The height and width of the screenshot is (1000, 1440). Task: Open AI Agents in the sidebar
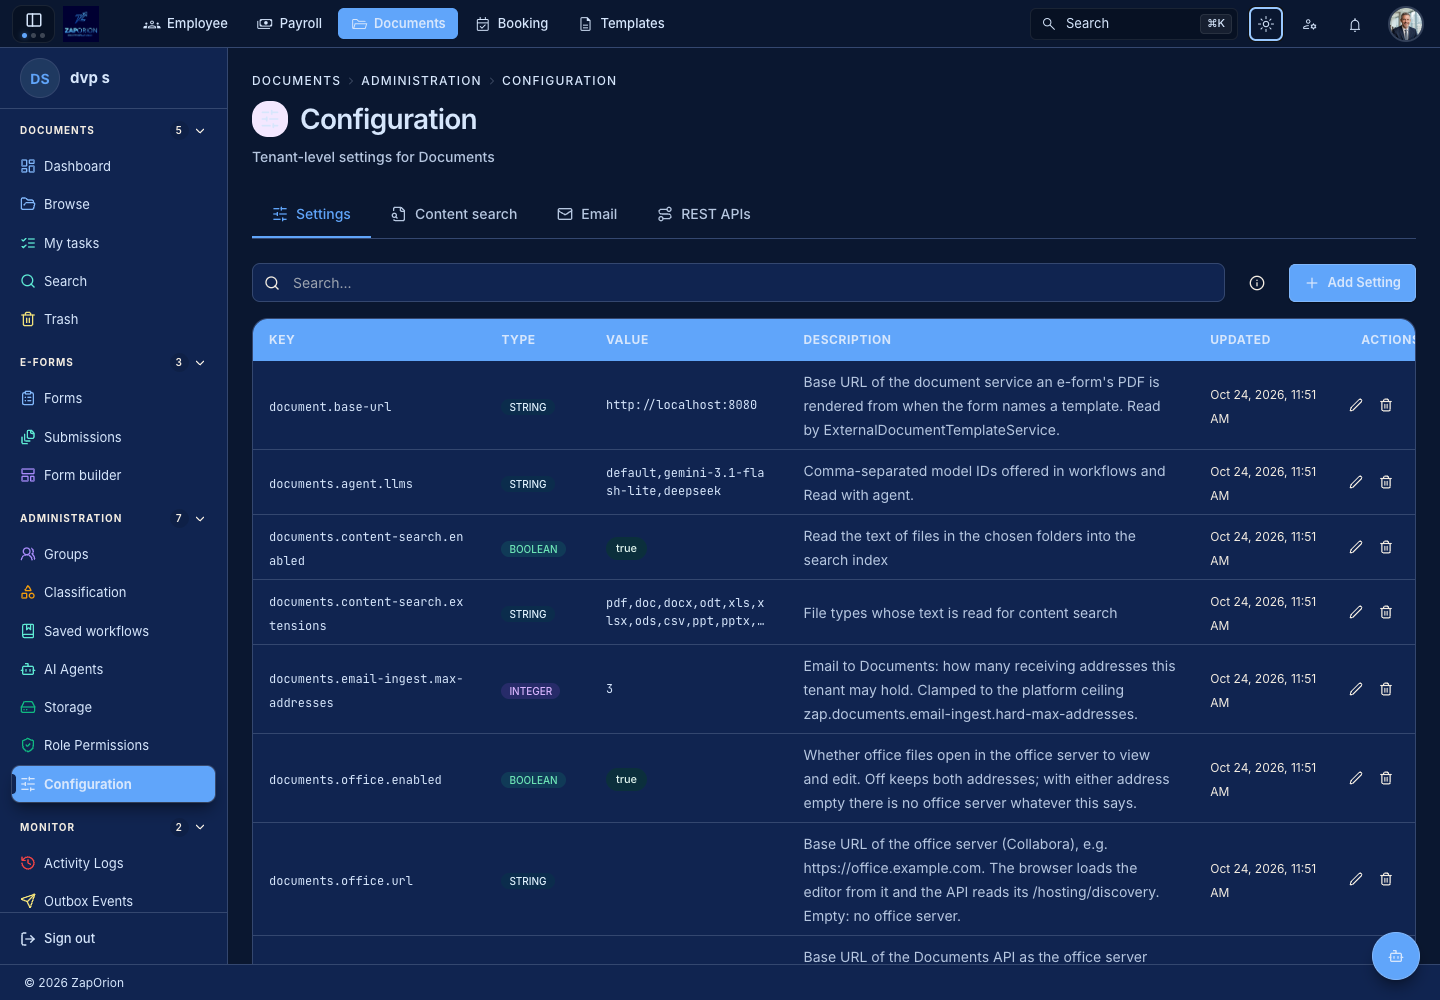pos(113,670)
